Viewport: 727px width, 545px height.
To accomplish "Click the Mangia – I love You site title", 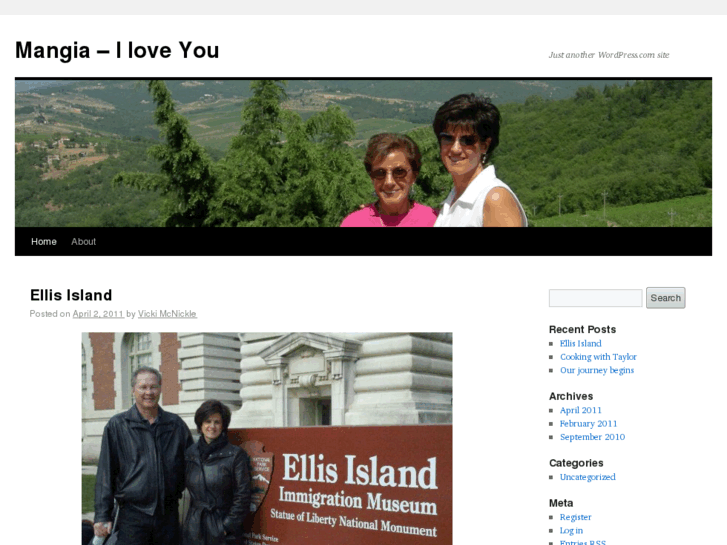I will point(117,50).
